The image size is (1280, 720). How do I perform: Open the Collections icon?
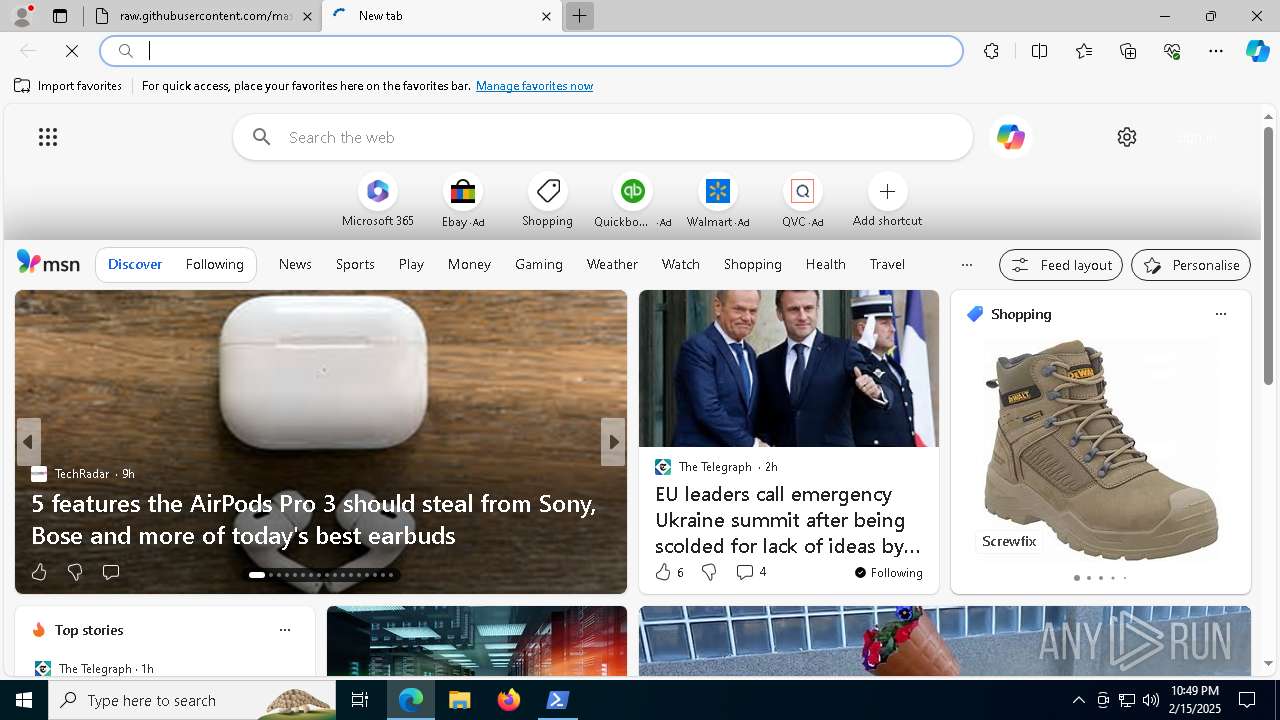coord(1129,51)
